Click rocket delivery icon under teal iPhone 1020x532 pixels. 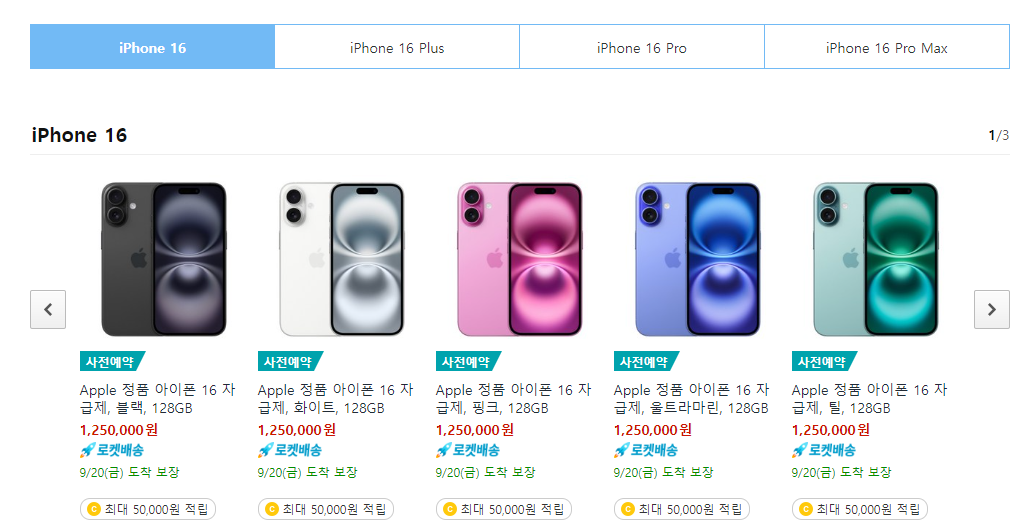click(799, 450)
